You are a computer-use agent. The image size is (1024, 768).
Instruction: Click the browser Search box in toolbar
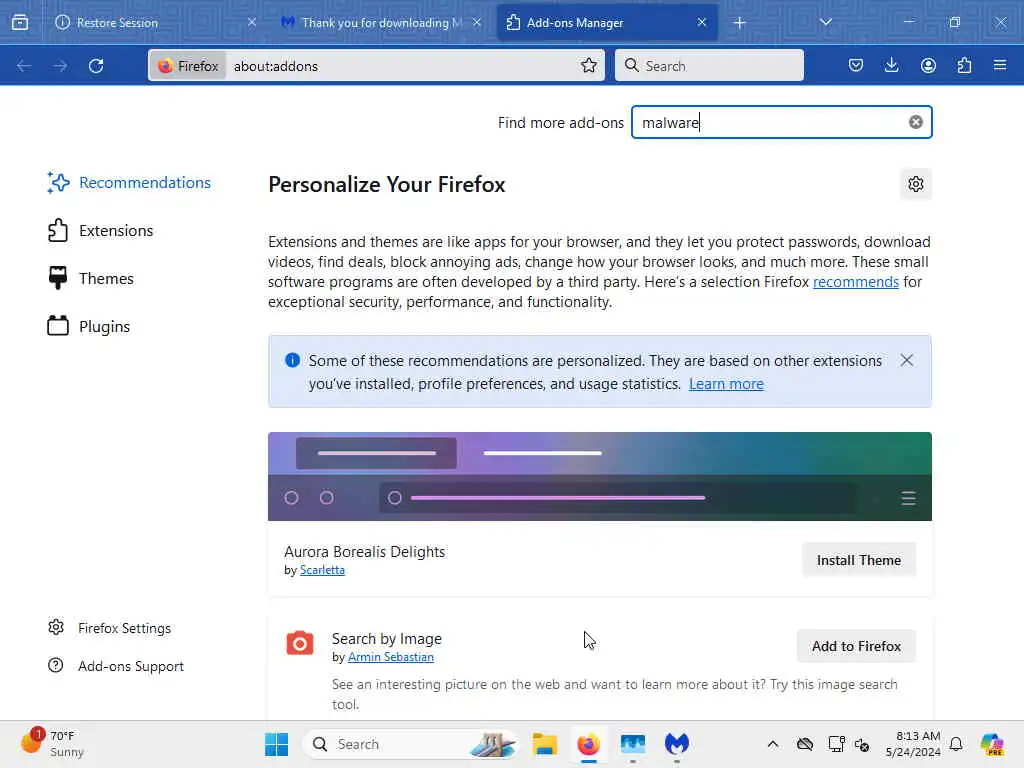tap(709, 65)
